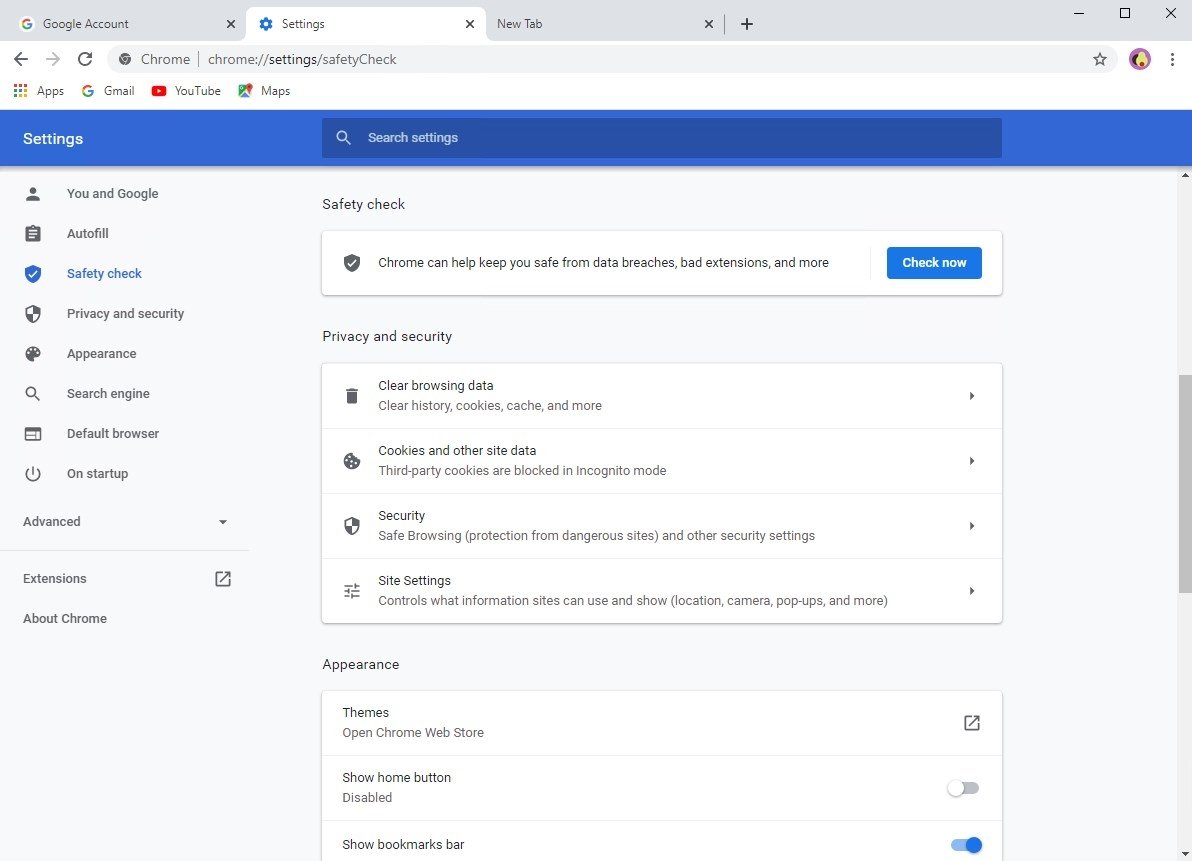This screenshot has width=1192, height=861.
Task: Click the browser window icon beside Default browser
Action: click(33, 434)
